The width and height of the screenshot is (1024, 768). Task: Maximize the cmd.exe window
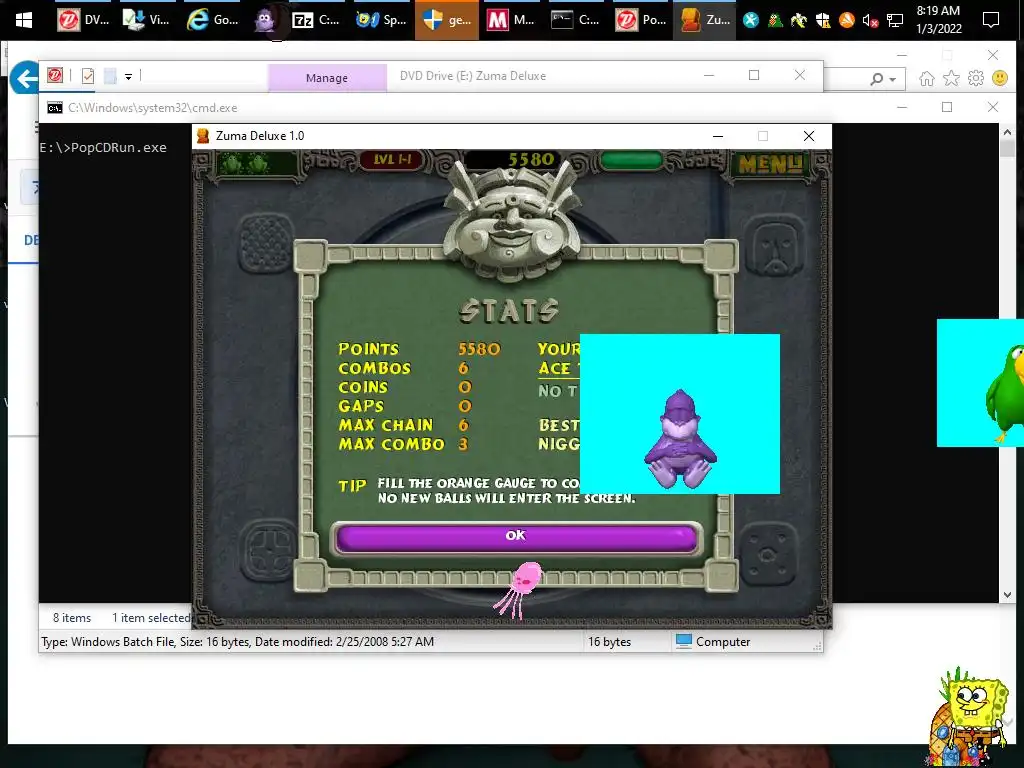coord(947,107)
